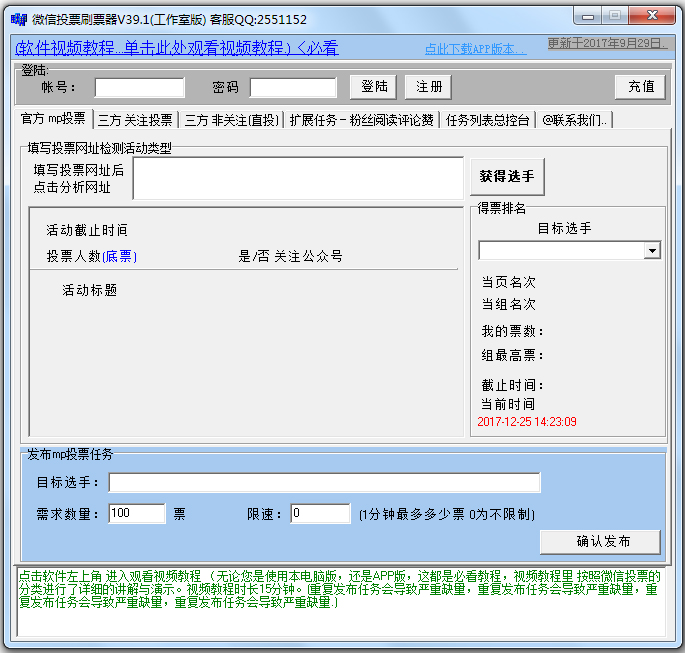This screenshot has height=653, width=685.
Task: Click the blue (底票) label
Action: (119, 256)
